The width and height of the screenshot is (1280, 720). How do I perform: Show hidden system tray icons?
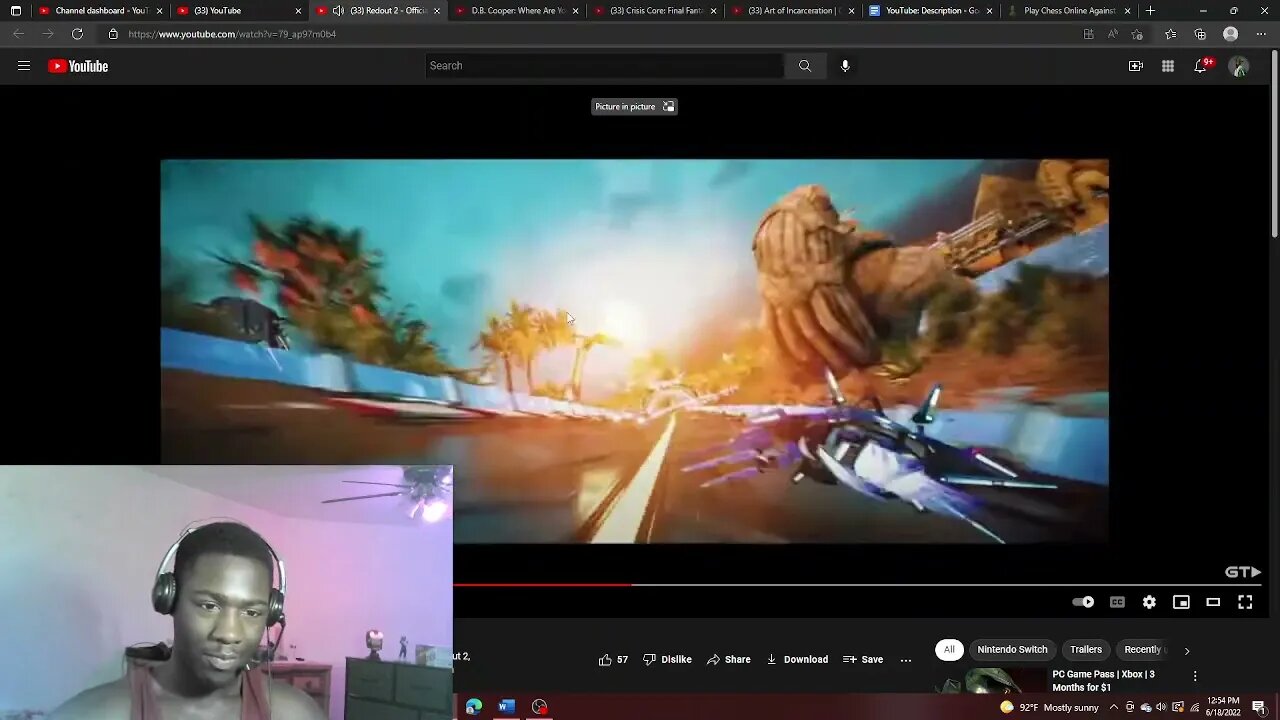(1114, 707)
